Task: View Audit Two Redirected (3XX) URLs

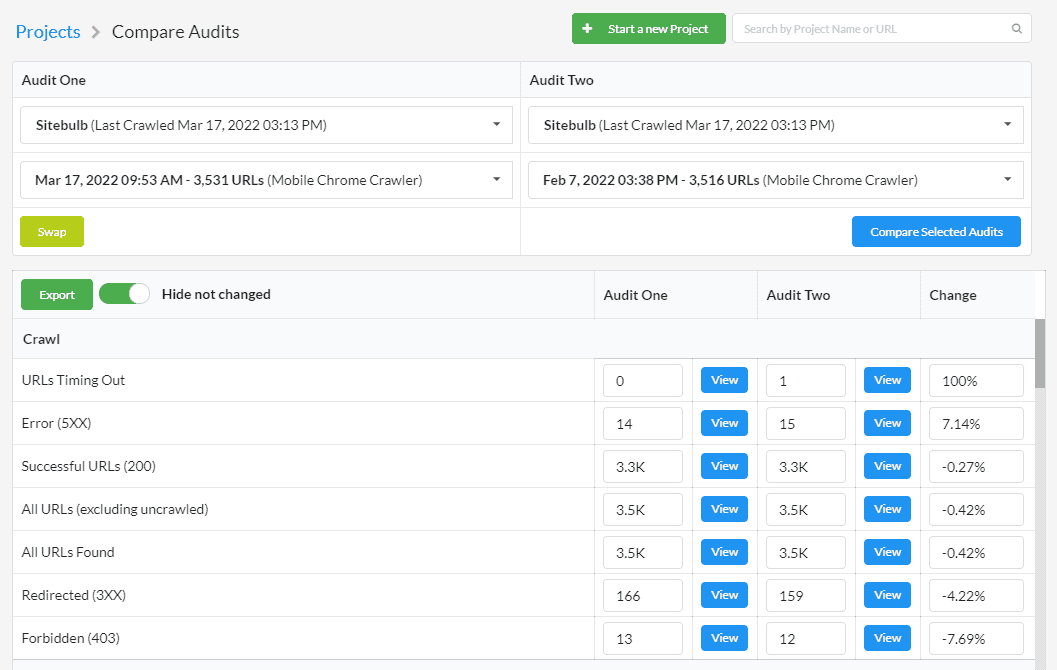Action: 888,595
